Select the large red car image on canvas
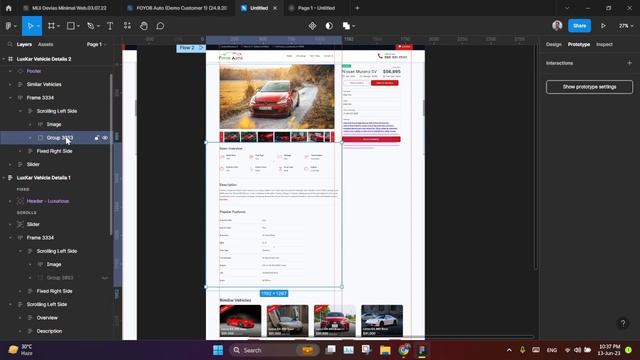The height and width of the screenshot is (360, 640). tap(277, 97)
